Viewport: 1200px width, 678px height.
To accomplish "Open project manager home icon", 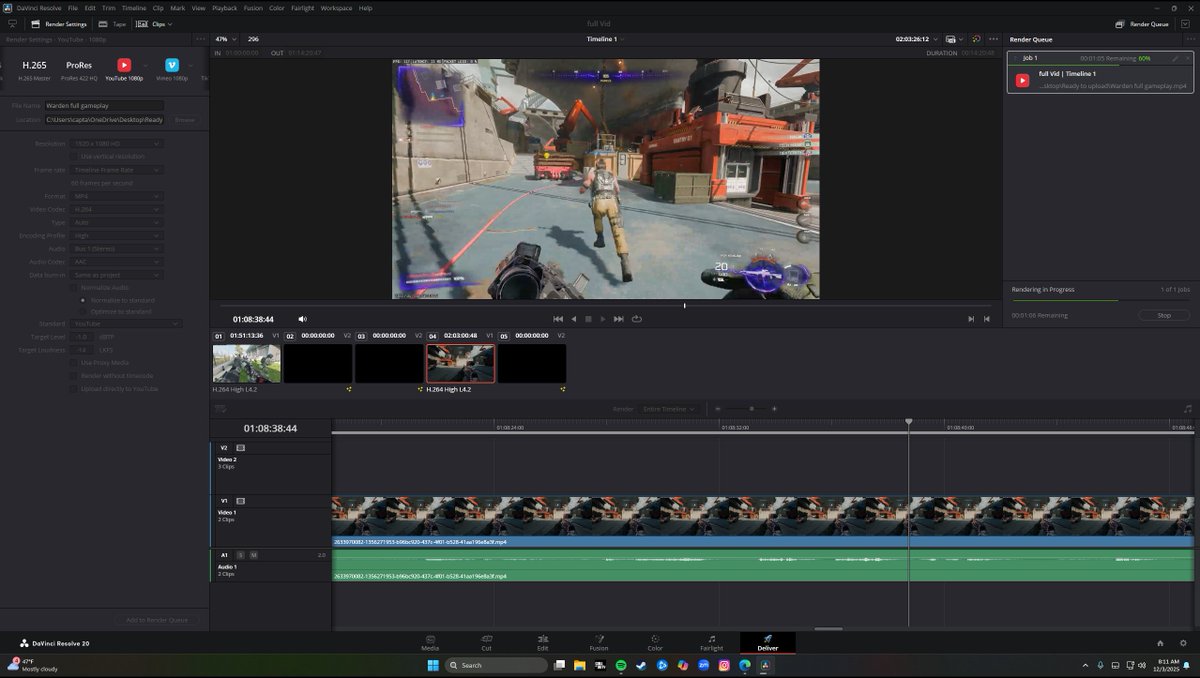I will click(1160, 643).
